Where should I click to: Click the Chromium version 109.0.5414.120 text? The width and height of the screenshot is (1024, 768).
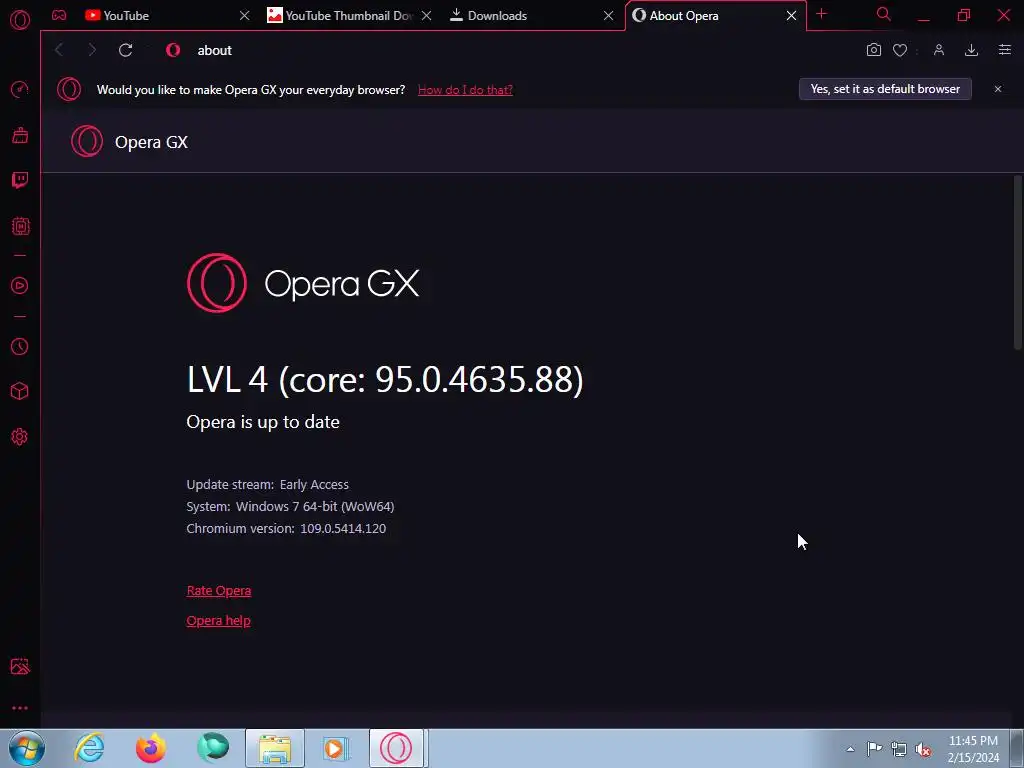point(343,529)
